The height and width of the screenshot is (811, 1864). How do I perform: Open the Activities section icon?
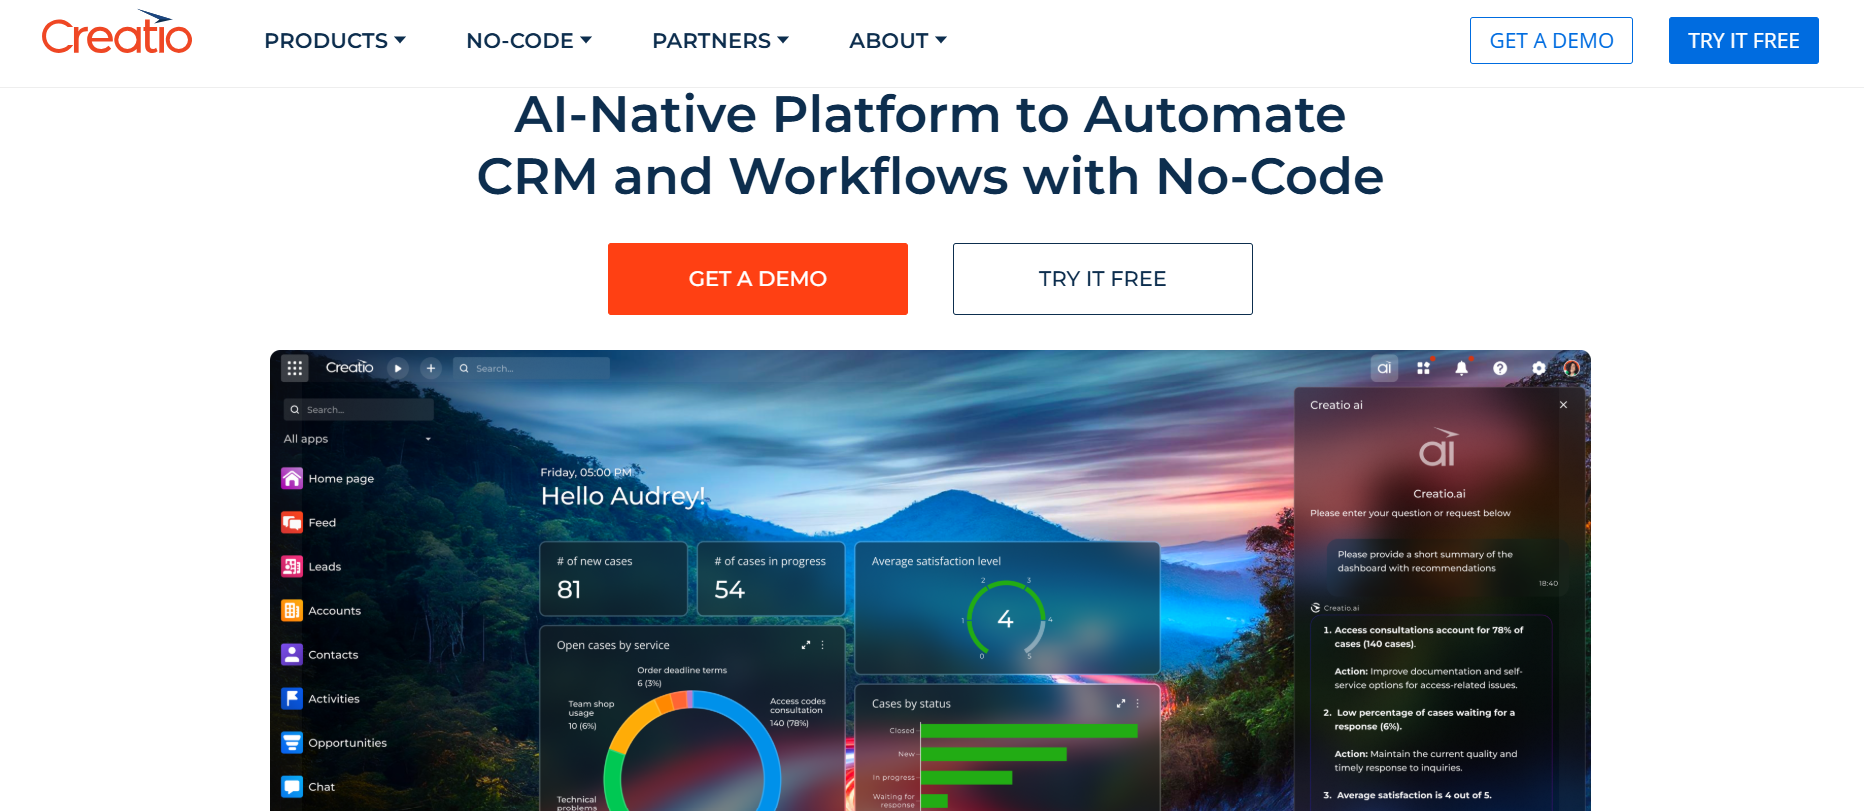[292, 698]
